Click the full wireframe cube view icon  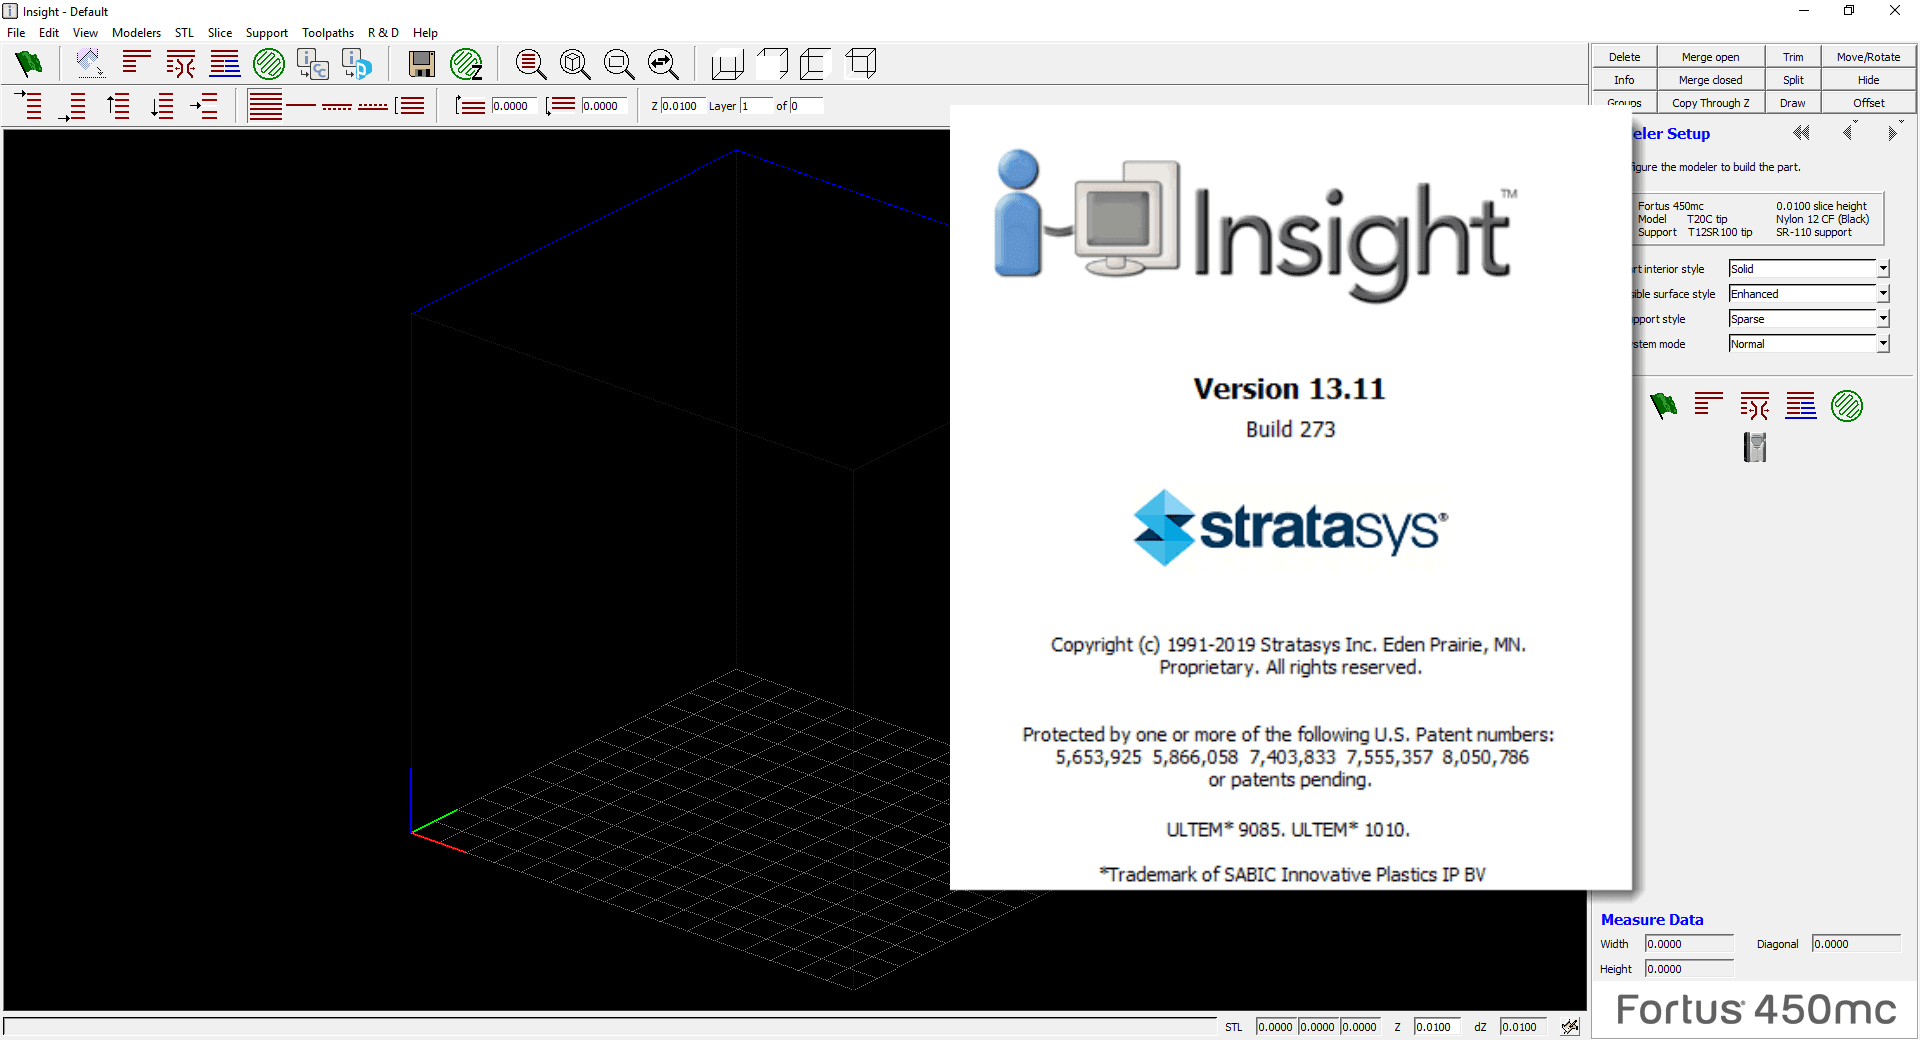pyautogui.click(x=860, y=64)
